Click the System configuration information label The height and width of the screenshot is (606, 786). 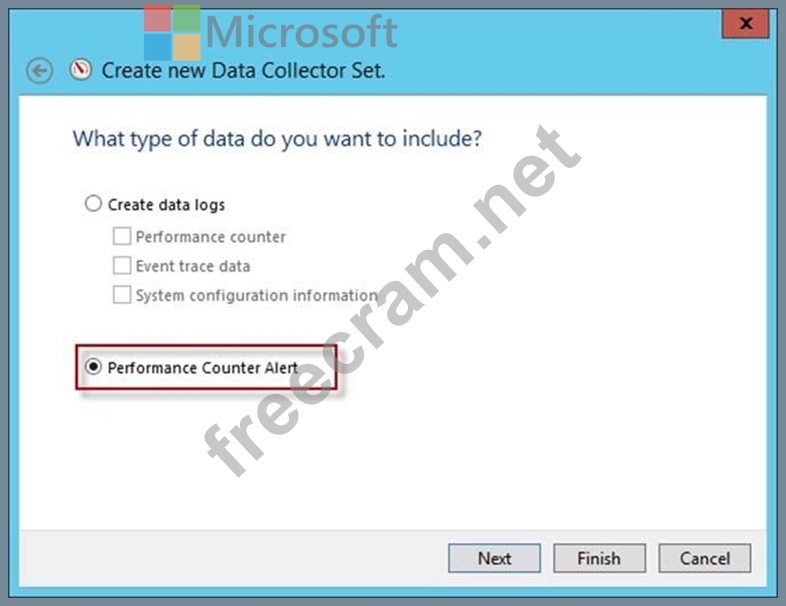[257, 295]
